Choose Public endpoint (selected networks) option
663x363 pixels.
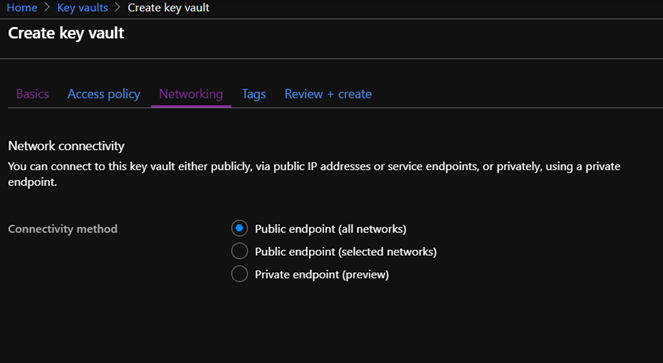point(239,251)
